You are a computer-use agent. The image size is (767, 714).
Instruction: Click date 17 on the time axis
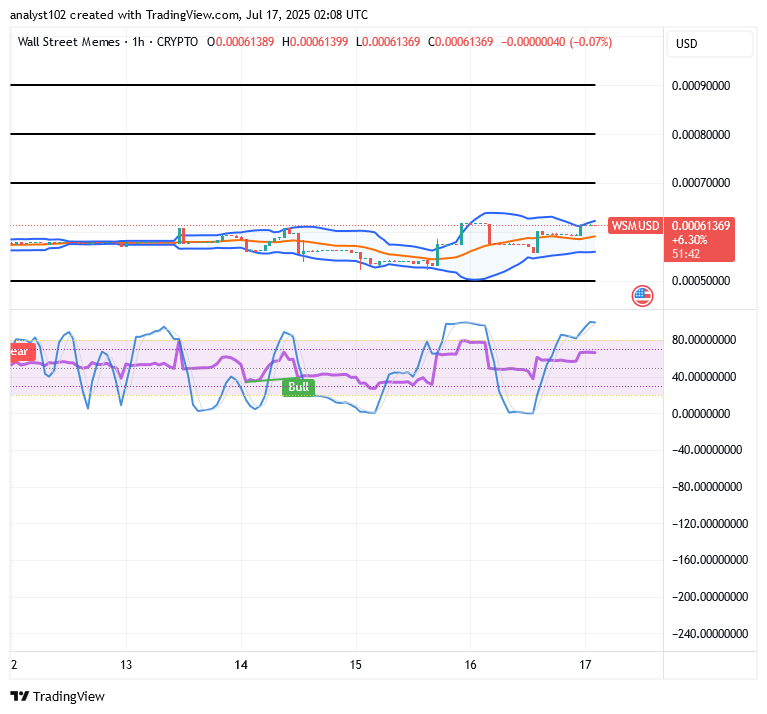(585, 665)
